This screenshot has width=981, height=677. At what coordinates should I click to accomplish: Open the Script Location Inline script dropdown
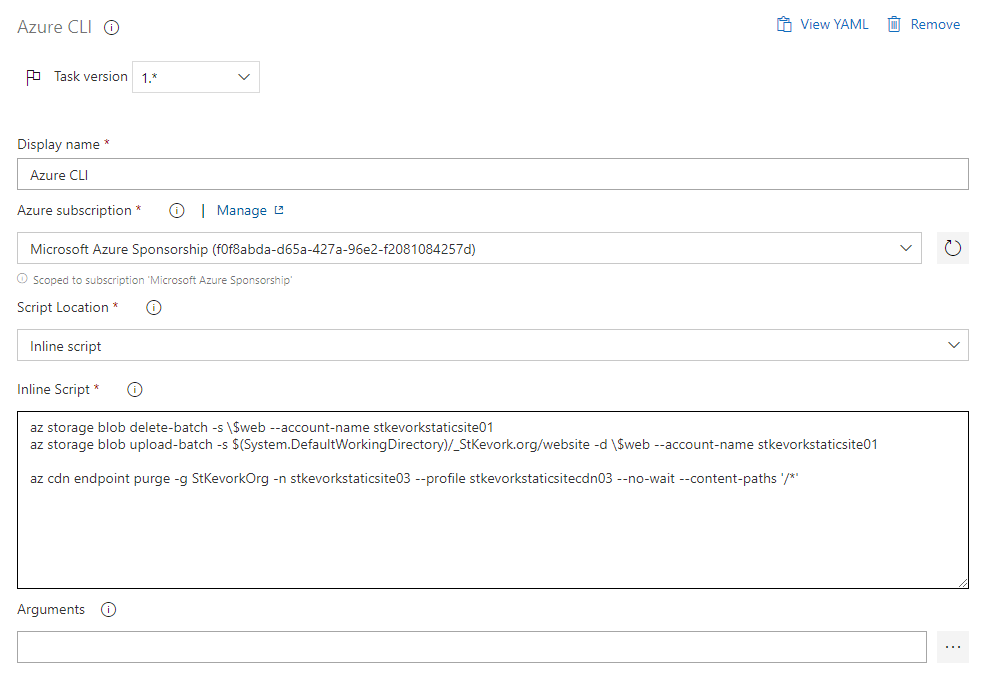[492, 345]
